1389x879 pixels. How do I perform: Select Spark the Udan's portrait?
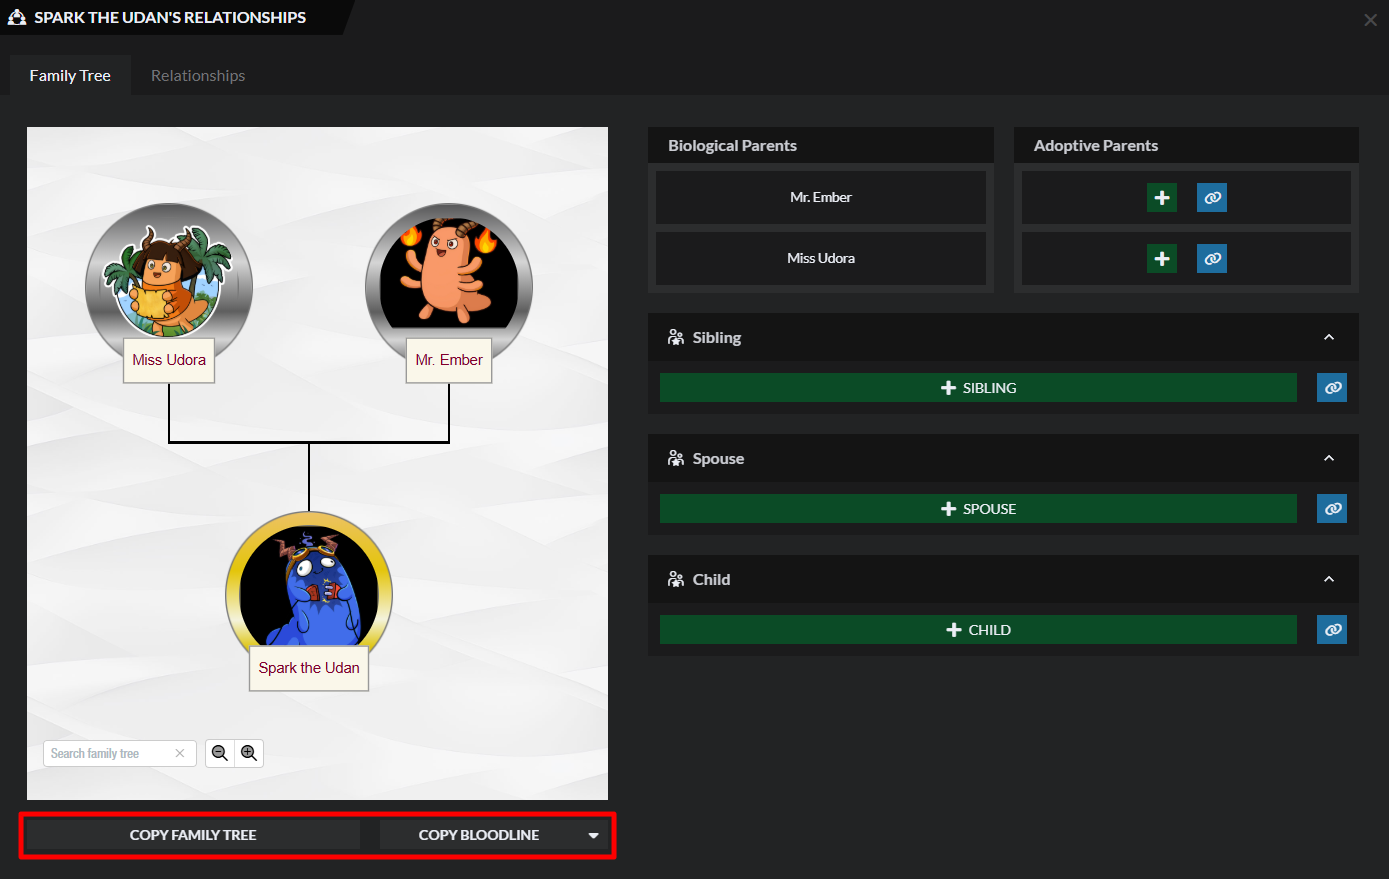tap(309, 590)
